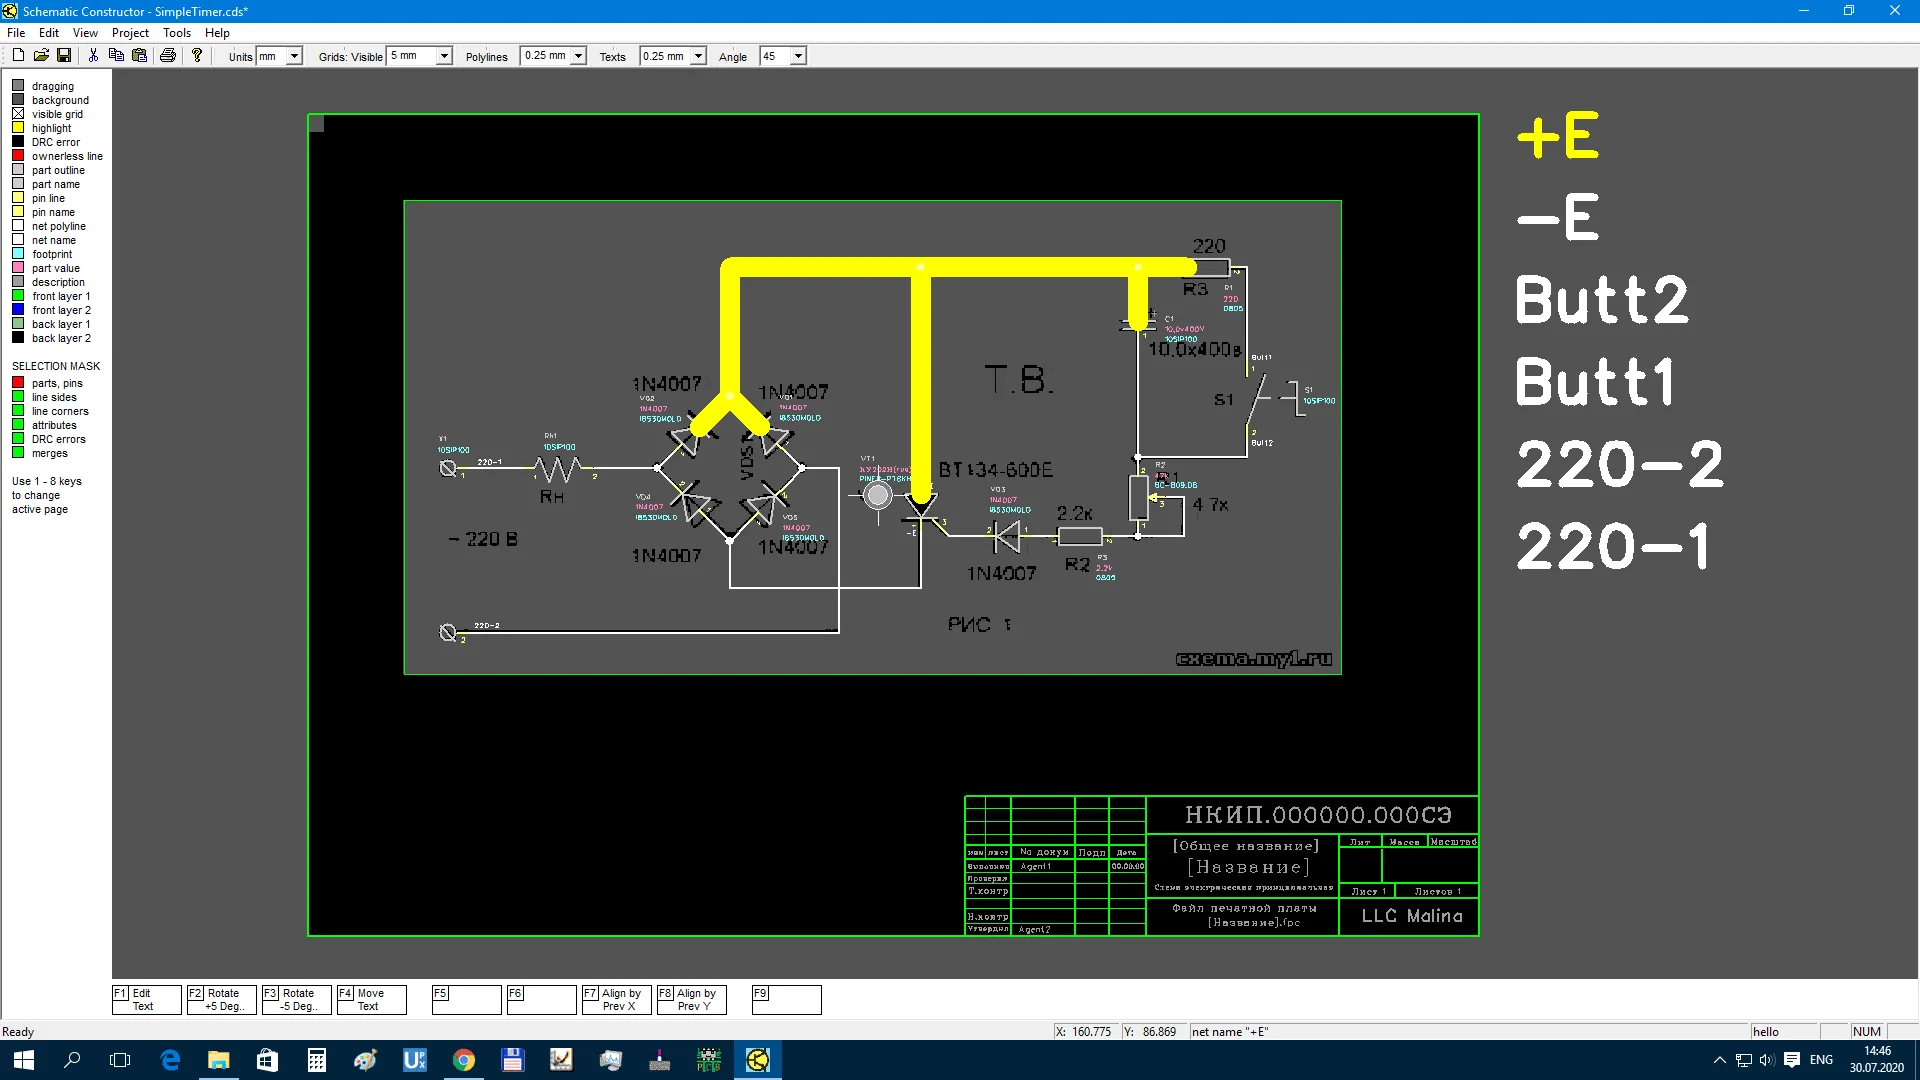This screenshot has width=1920, height=1080.
Task: Expand the Grids visibility dropdown set to 5 mm
Action: click(446, 56)
